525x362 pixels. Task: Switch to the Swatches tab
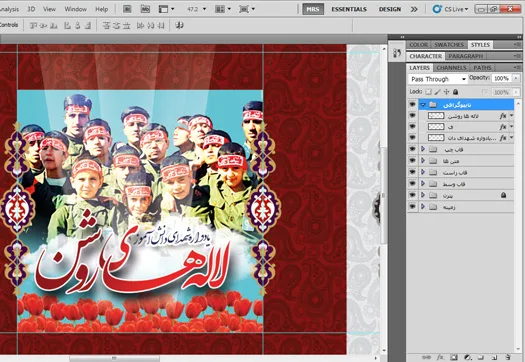(x=449, y=45)
